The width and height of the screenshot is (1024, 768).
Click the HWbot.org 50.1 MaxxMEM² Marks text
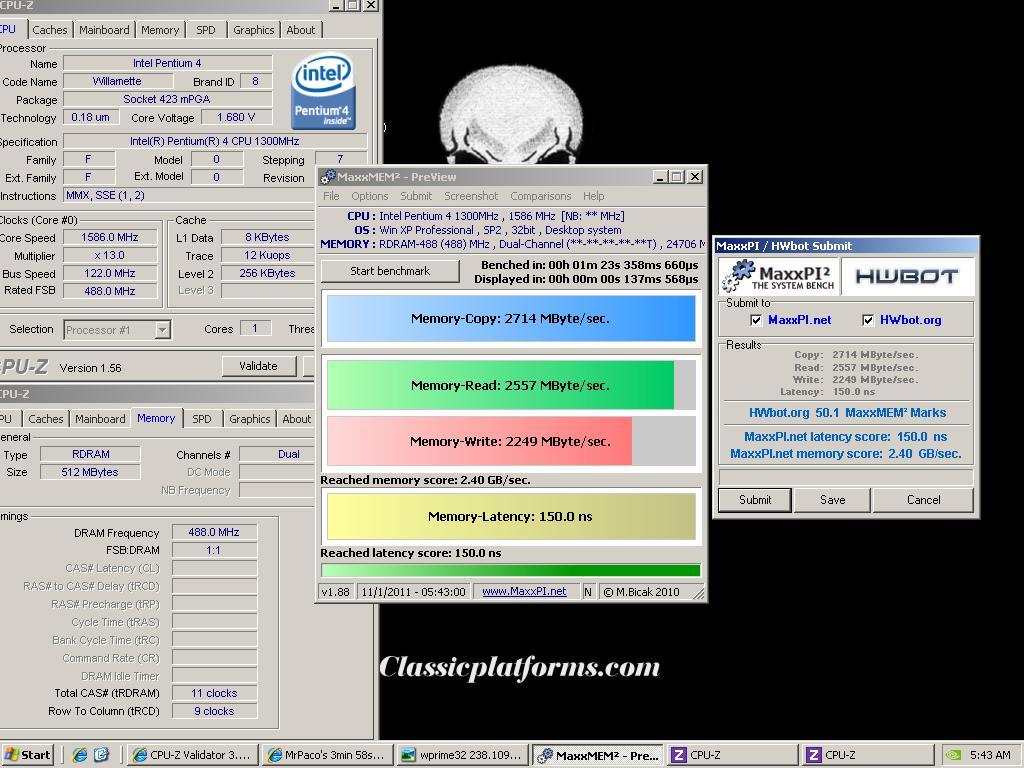[847, 413]
